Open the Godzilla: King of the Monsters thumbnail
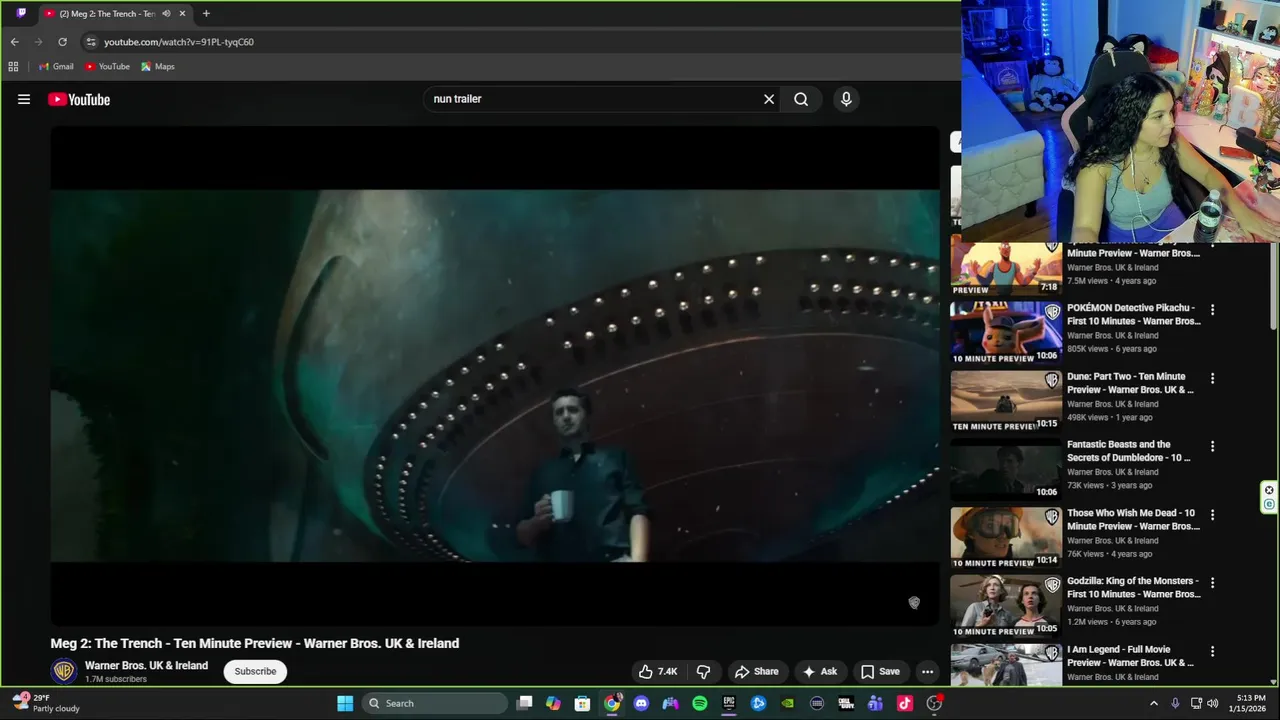This screenshot has width=1280, height=720. coord(1005,606)
